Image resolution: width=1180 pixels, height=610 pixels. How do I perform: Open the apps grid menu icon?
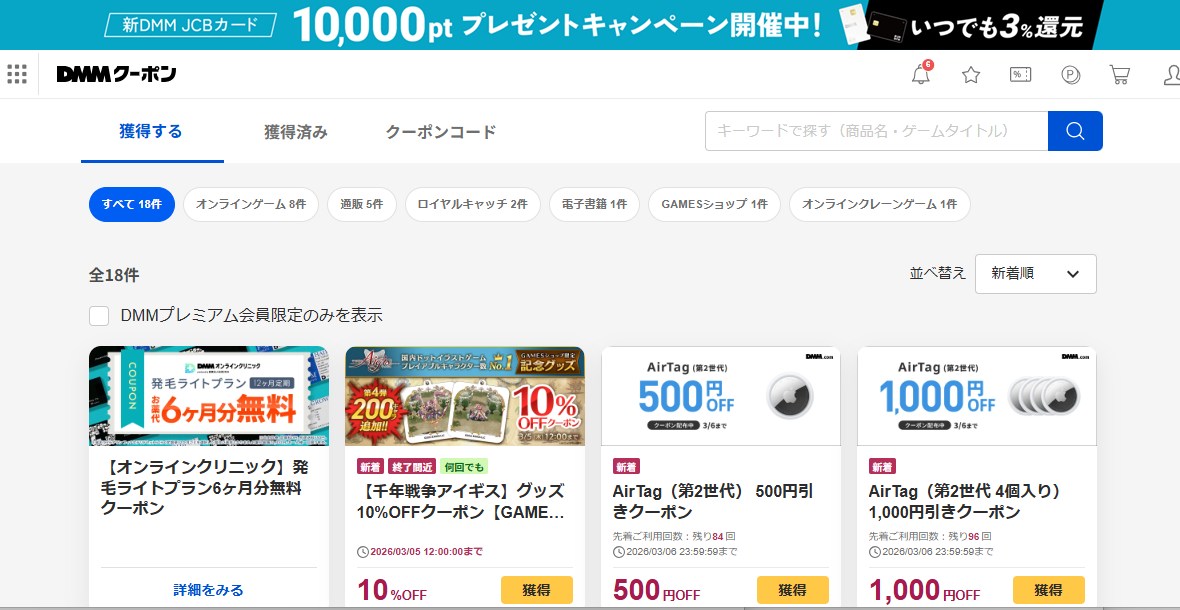coord(17,74)
